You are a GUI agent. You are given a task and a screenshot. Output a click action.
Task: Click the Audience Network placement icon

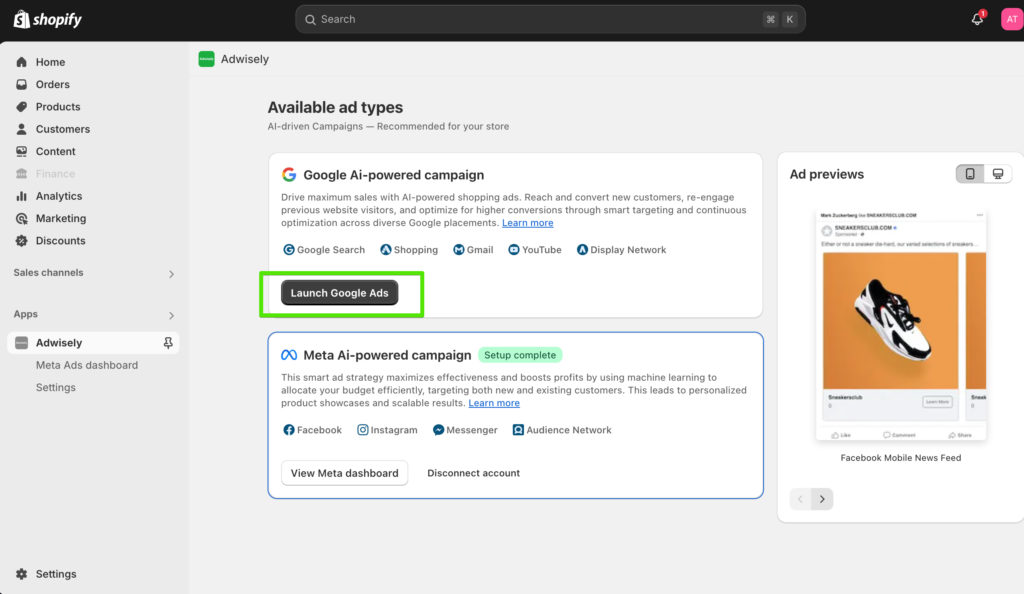(518, 430)
